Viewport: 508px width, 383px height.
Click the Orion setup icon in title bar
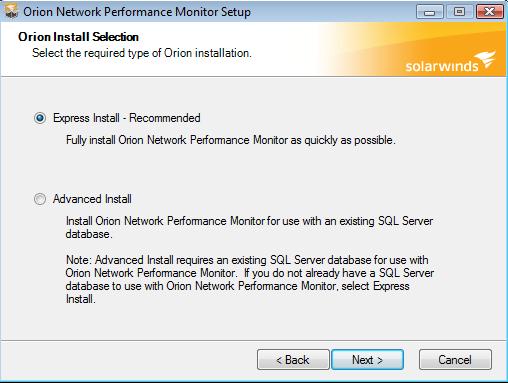11,11
